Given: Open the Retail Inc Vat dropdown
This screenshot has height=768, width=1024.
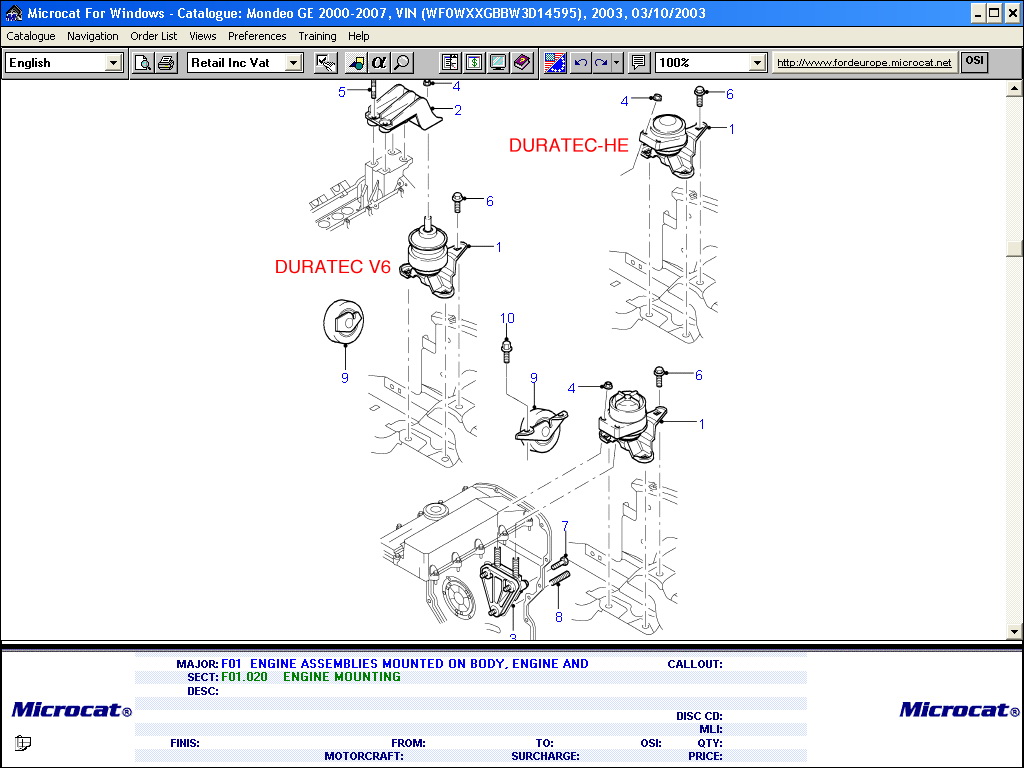Looking at the screenshot, I should 293,63.
